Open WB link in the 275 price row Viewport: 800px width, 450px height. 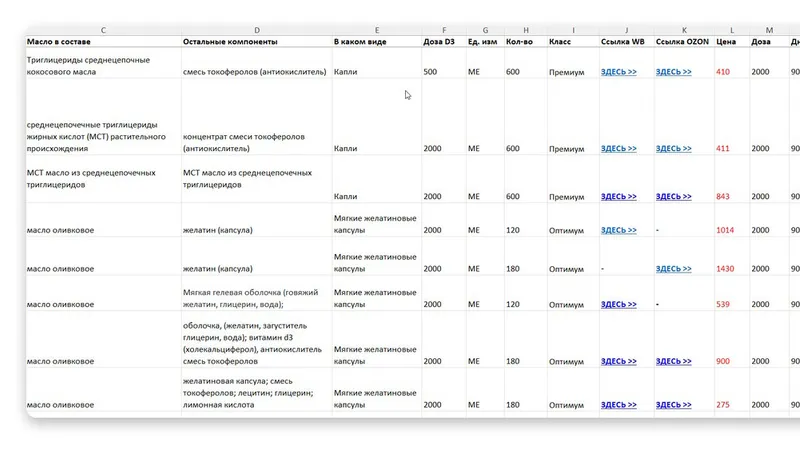pos(618,405)
